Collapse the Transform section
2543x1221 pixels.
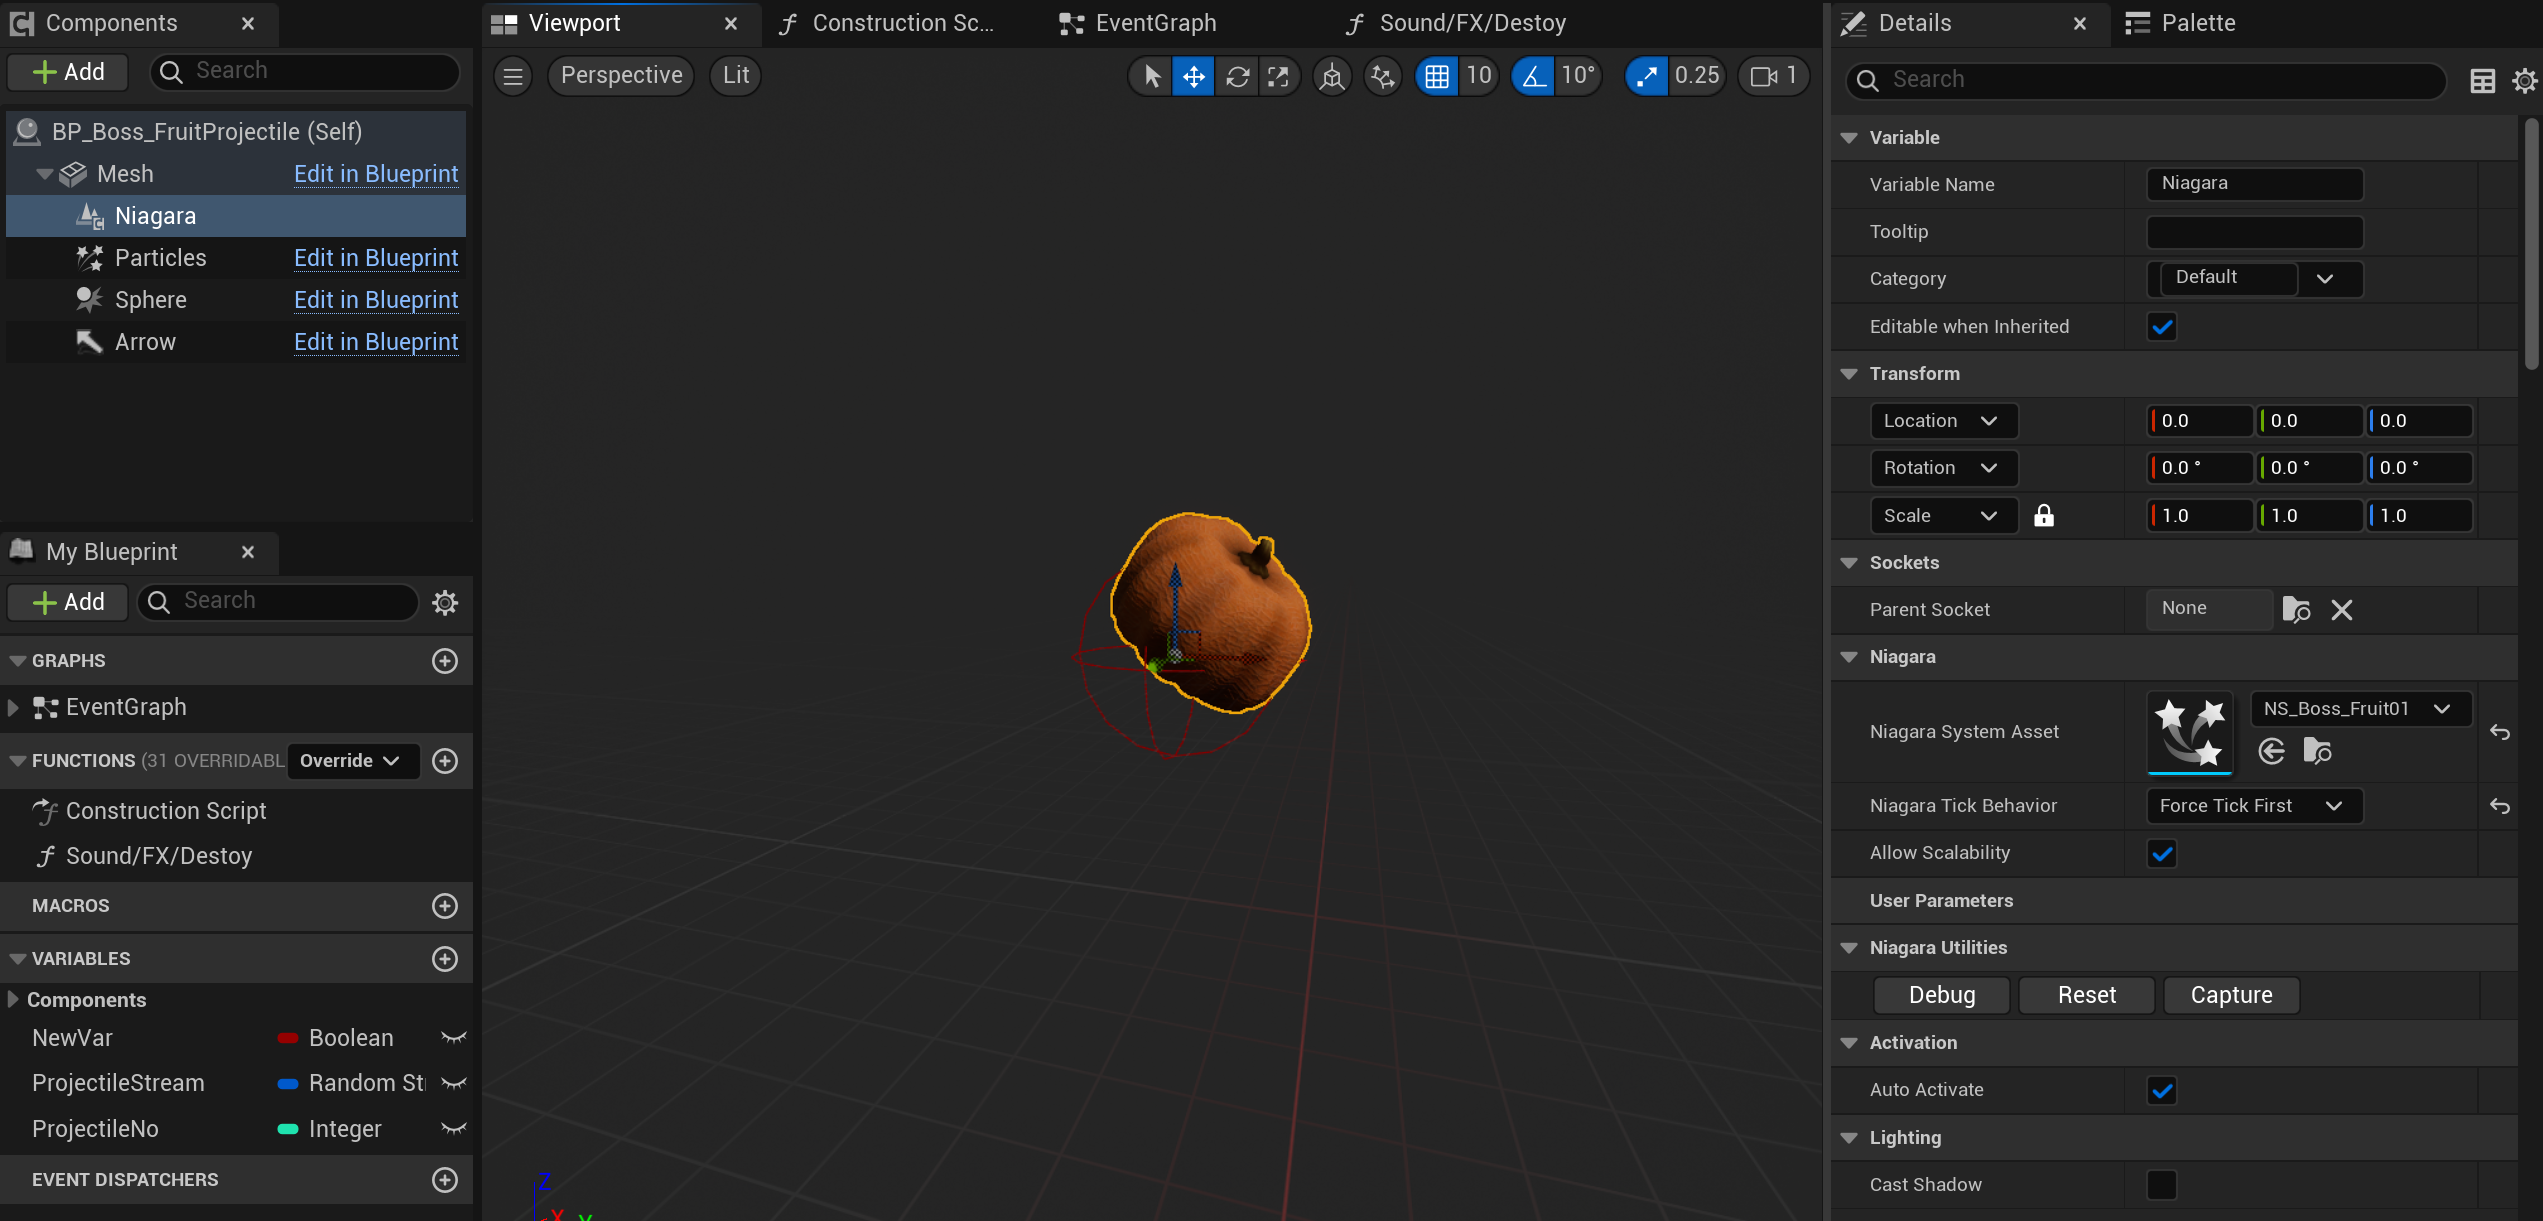pyautogui.click(x=1849, y=374)
